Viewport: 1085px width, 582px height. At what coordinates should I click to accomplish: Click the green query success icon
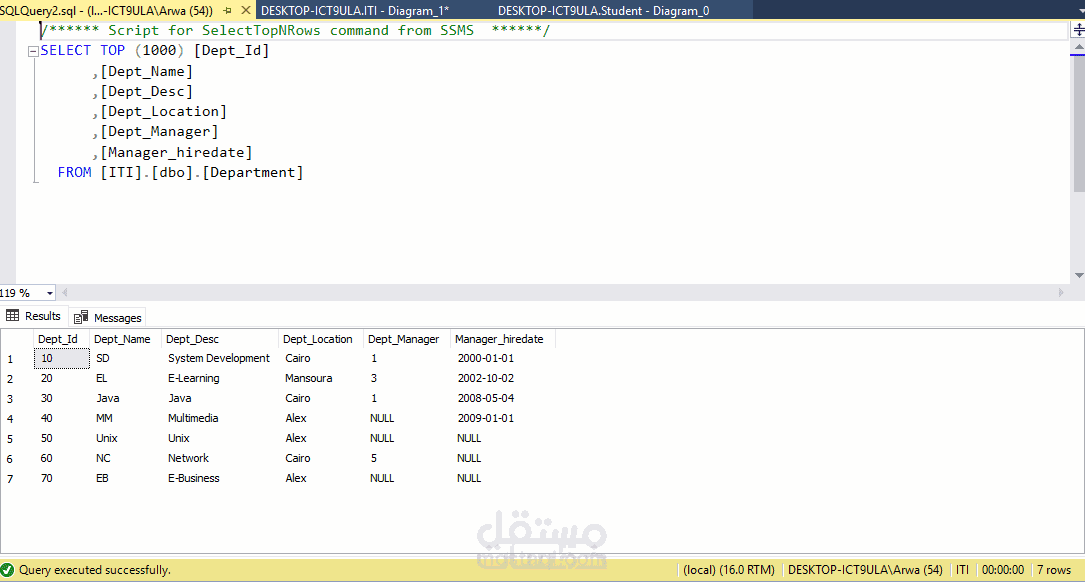point(8,570)
